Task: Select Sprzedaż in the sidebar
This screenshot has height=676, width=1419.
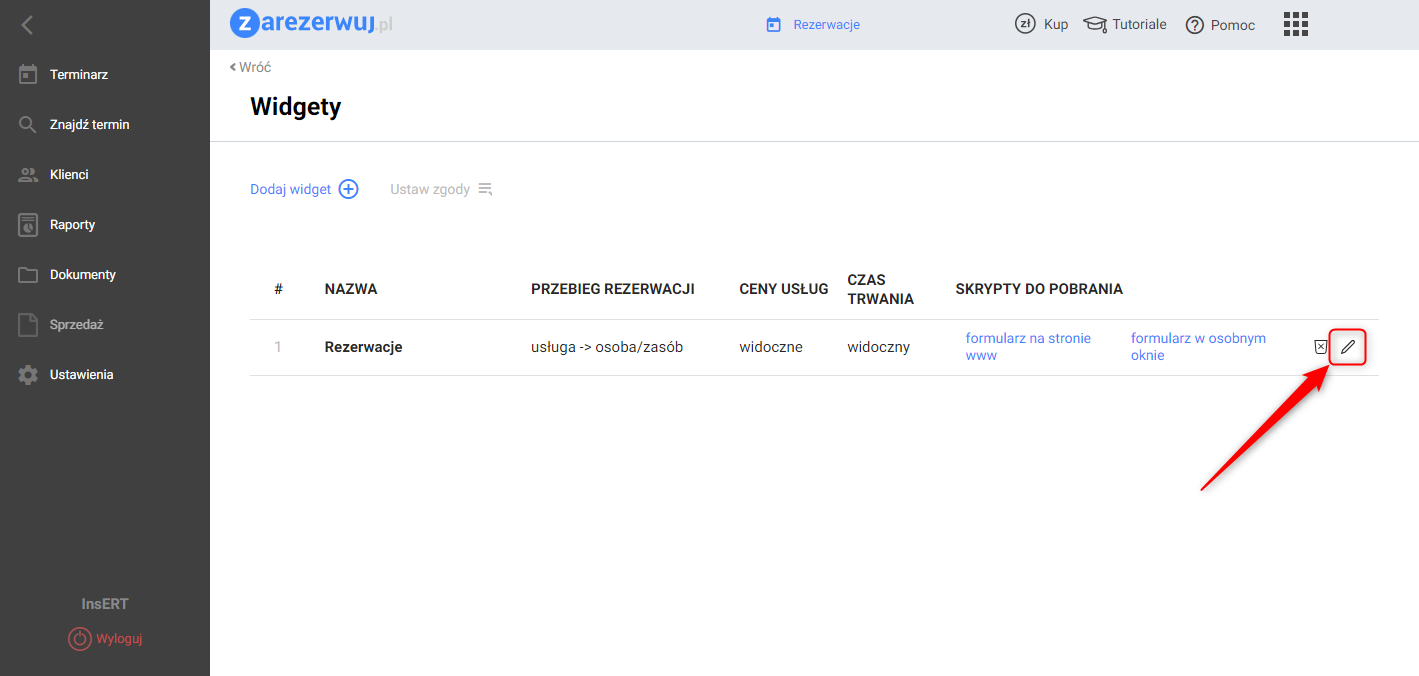Action: [x=77, y=325]
